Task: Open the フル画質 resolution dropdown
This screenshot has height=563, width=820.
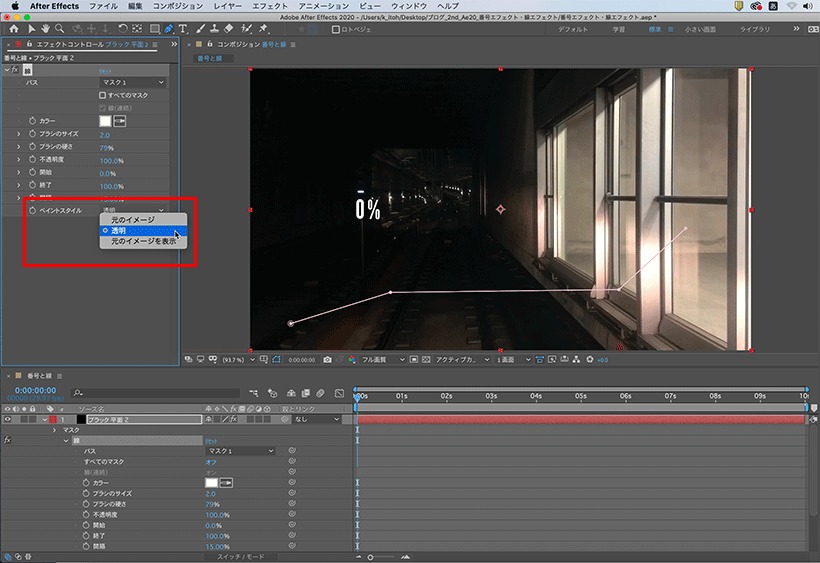Action: [383, 360]
